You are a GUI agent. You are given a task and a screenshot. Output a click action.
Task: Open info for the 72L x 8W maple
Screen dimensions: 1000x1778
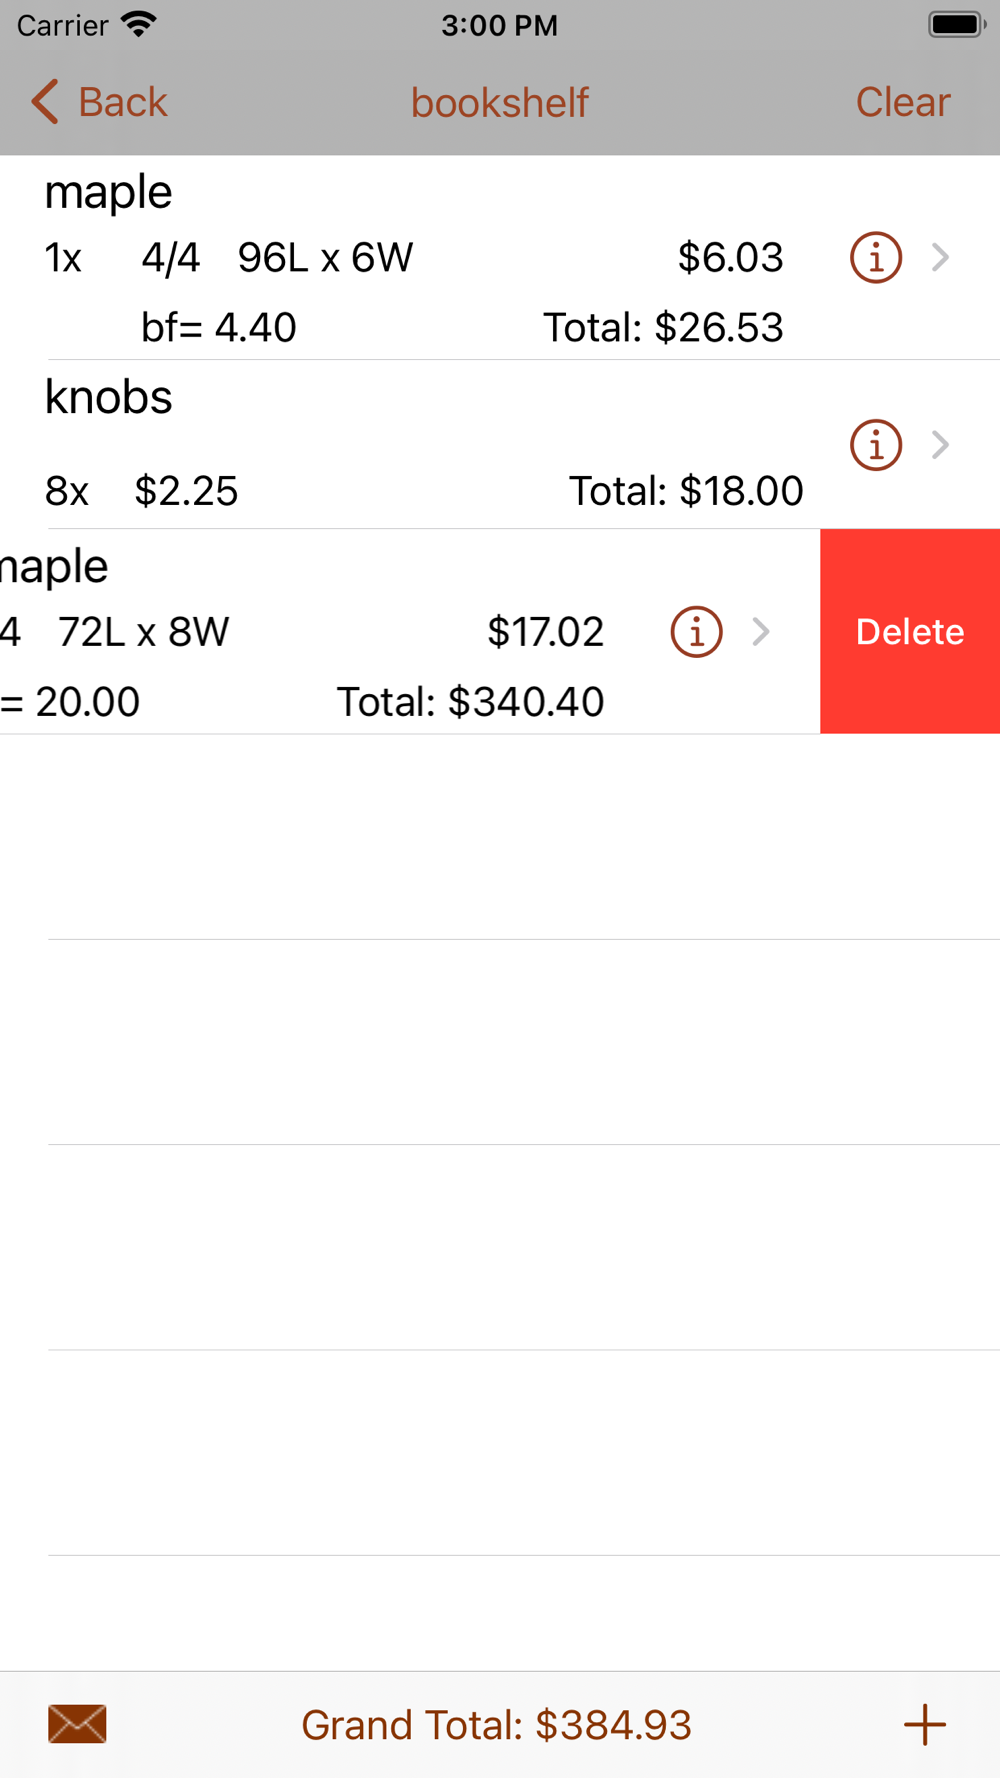(696, 632)
